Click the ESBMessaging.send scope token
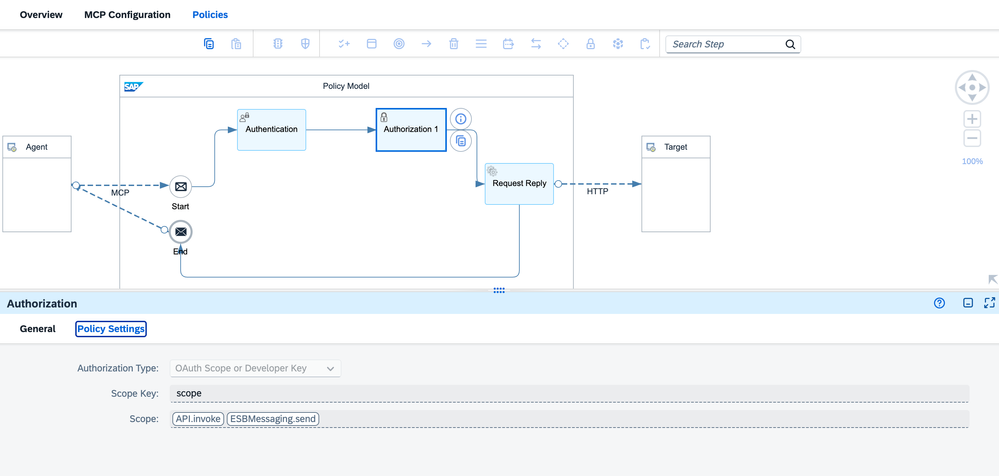This screenshot has width=999, height=476. [x=273, y=419]
